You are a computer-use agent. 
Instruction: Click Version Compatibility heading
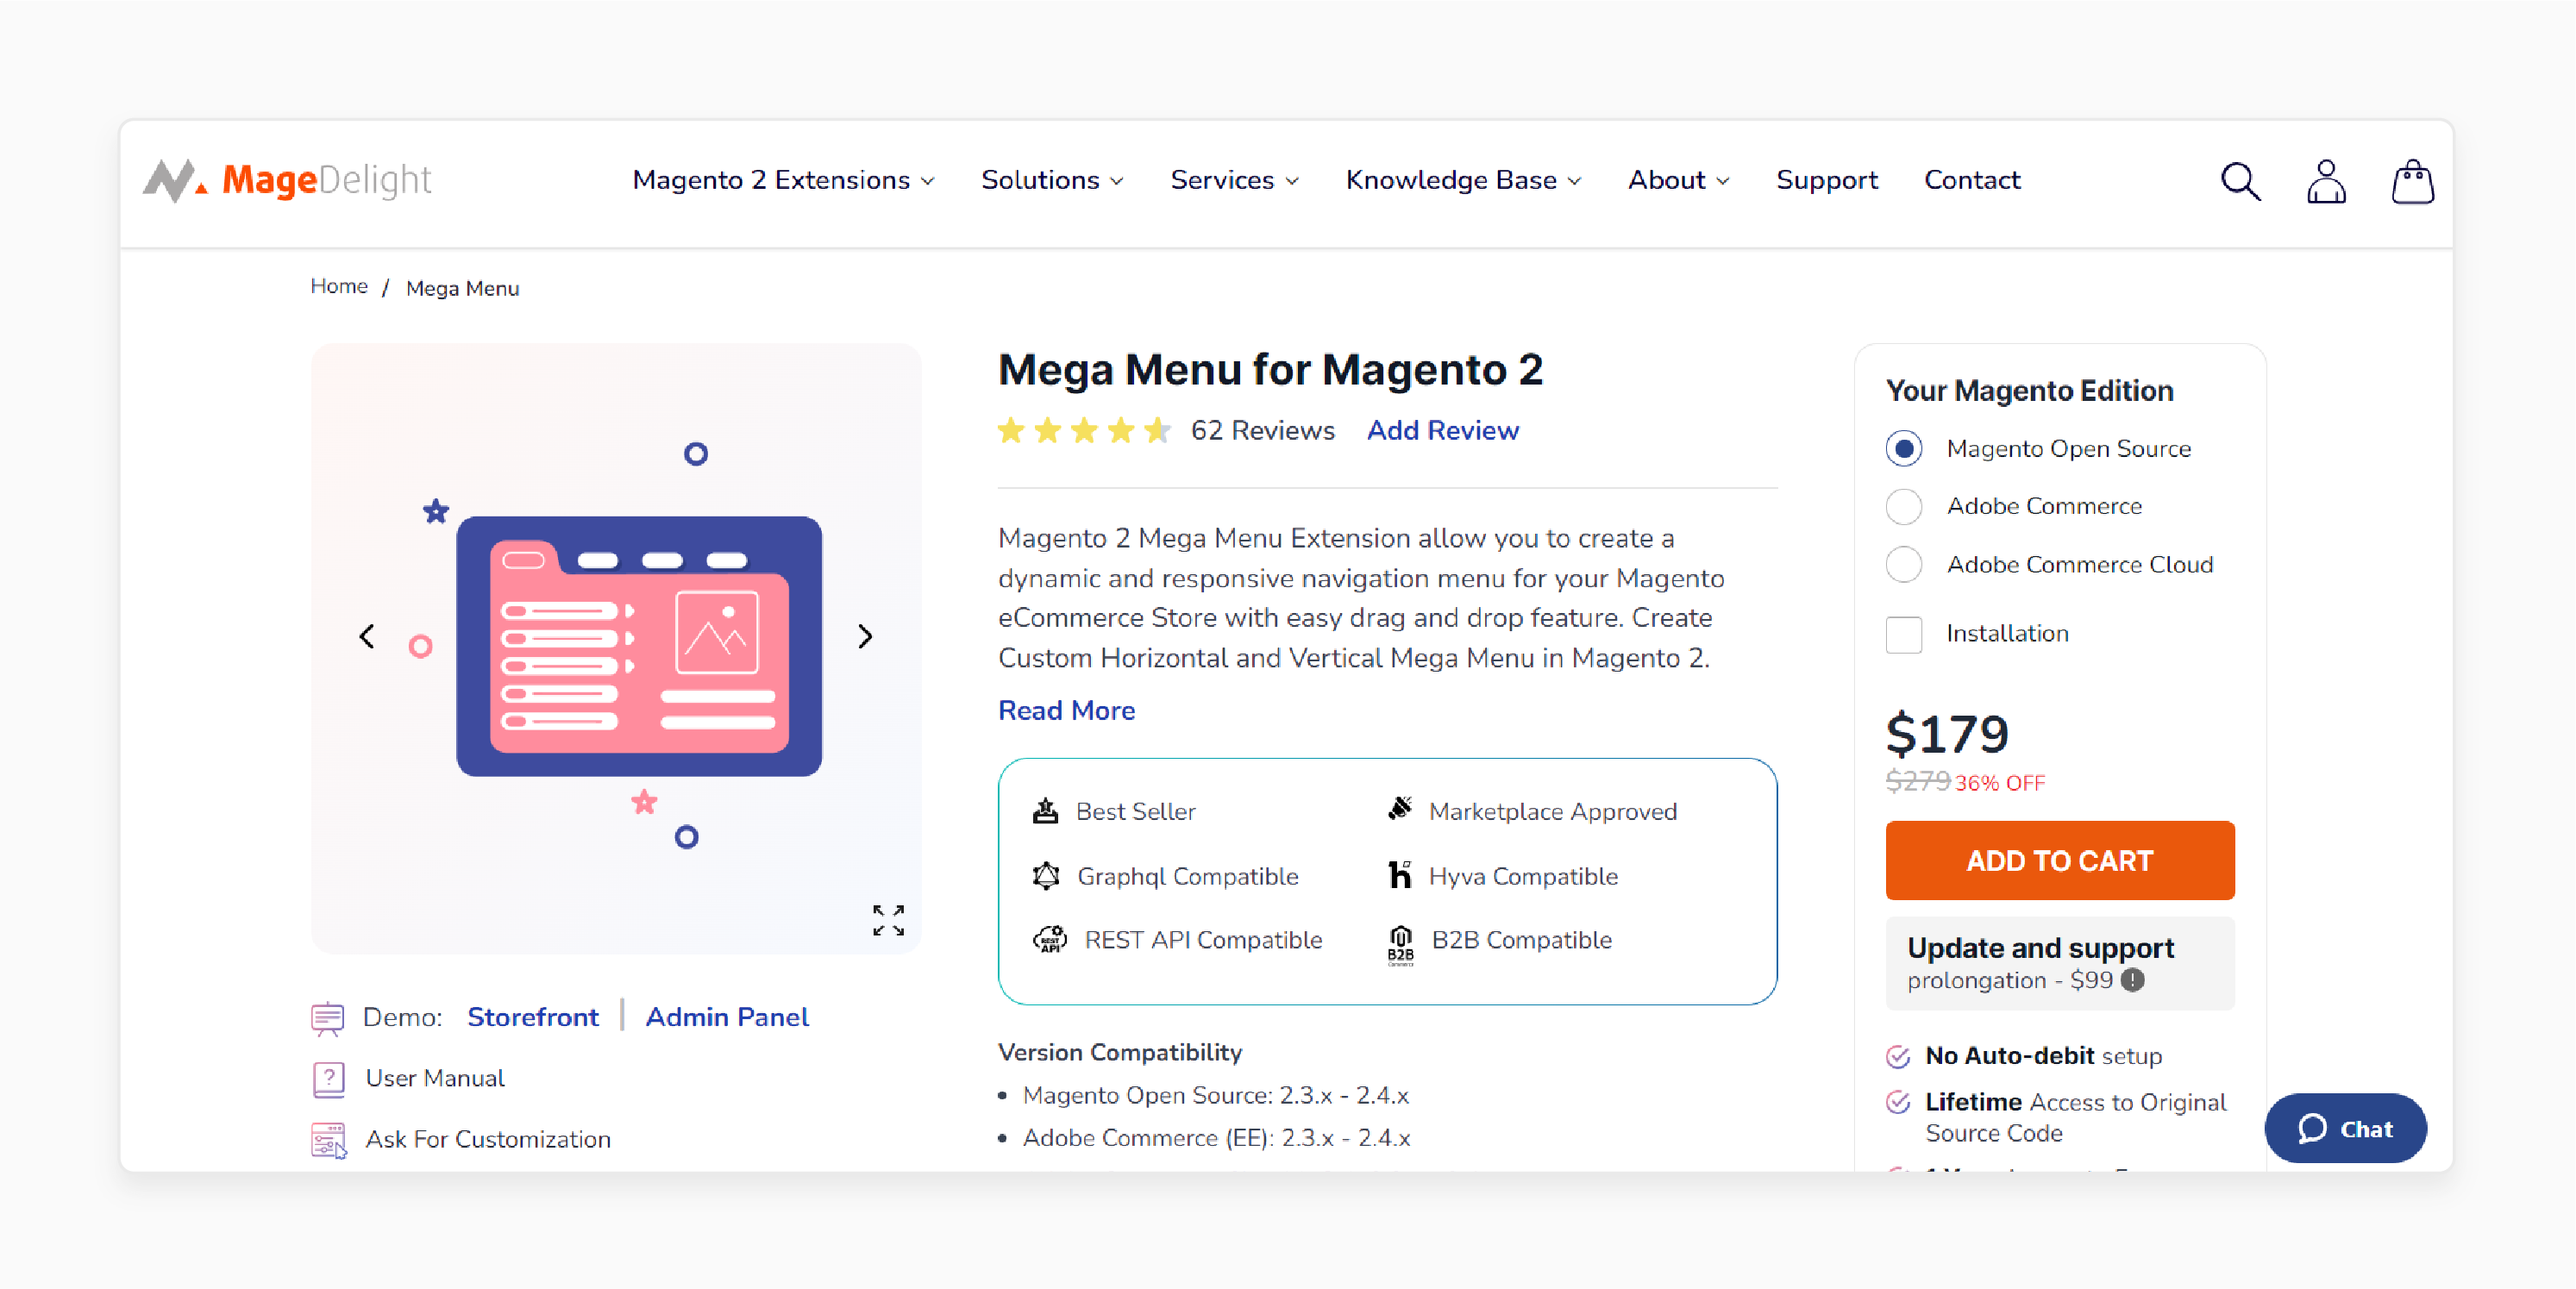pyautogui.click(x=1119, y=1052)
